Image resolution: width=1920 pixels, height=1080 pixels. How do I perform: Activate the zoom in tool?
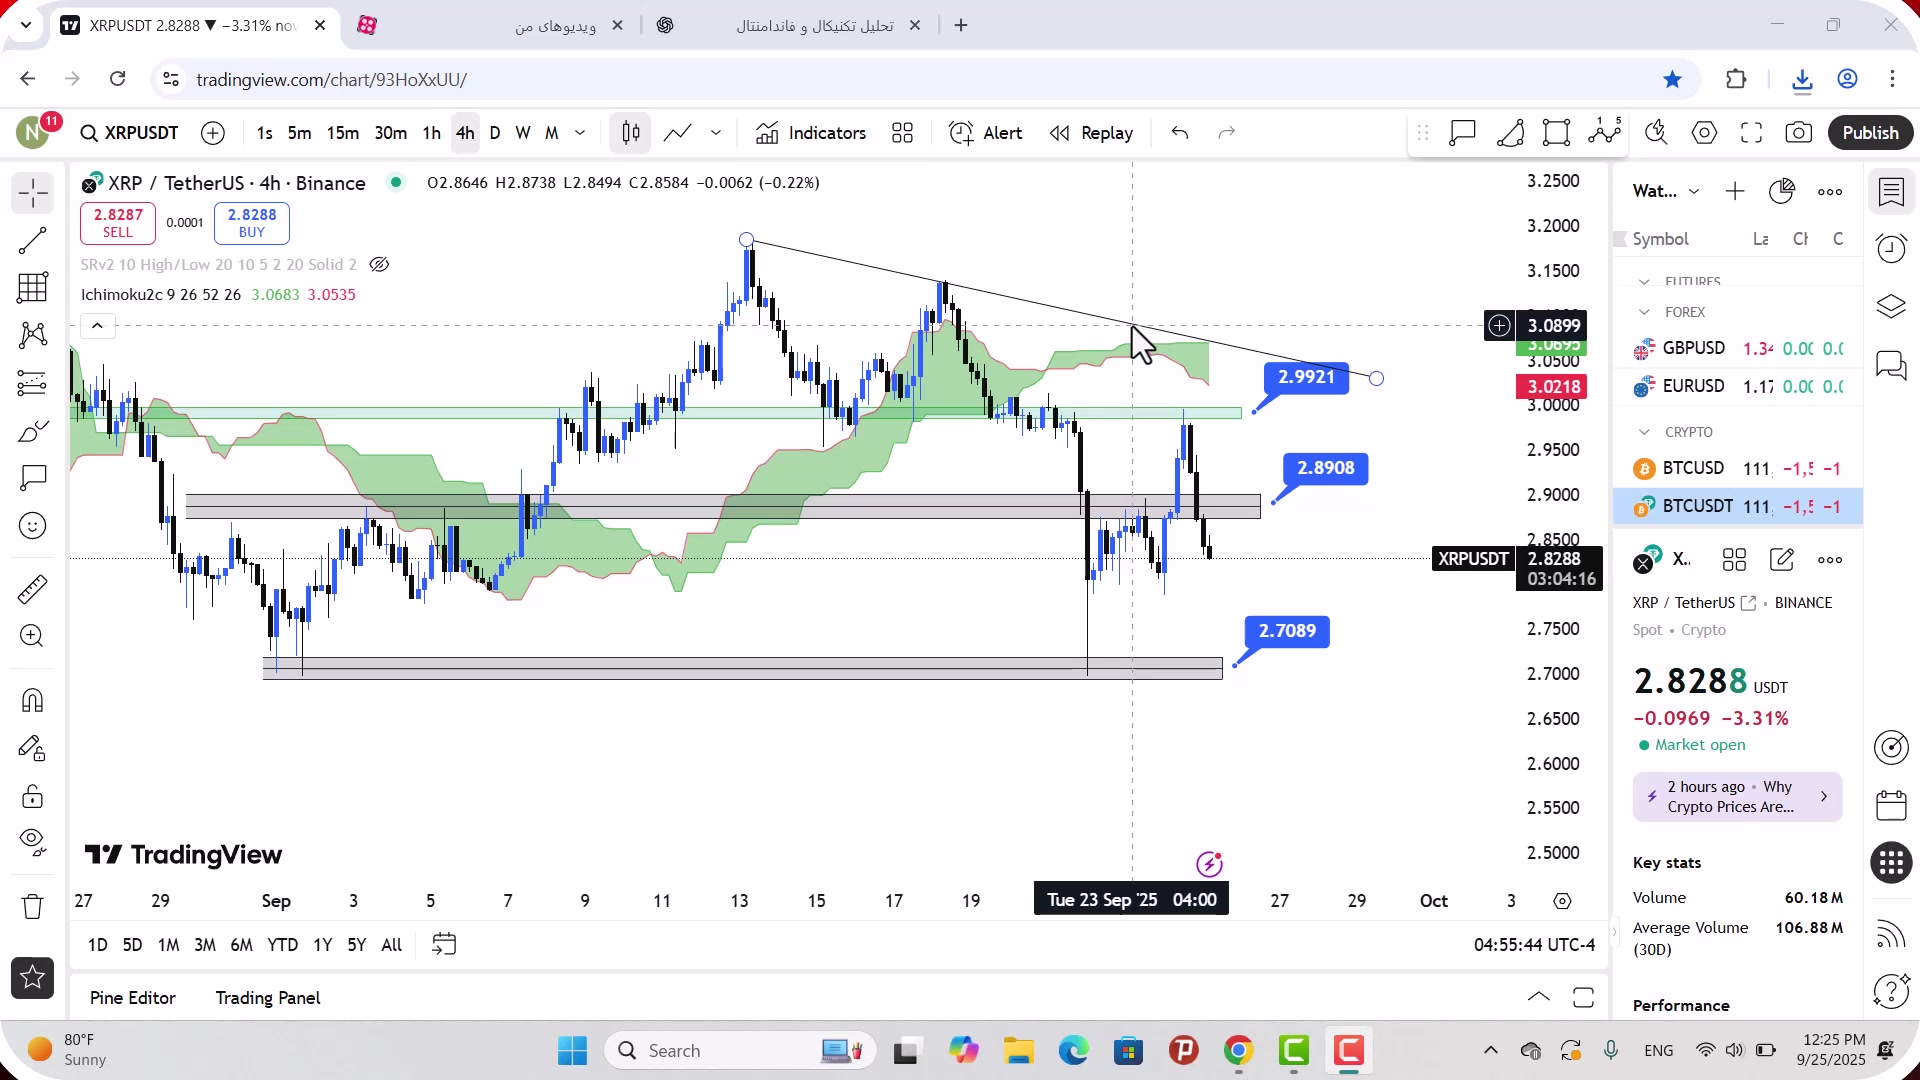click(32, 636)
